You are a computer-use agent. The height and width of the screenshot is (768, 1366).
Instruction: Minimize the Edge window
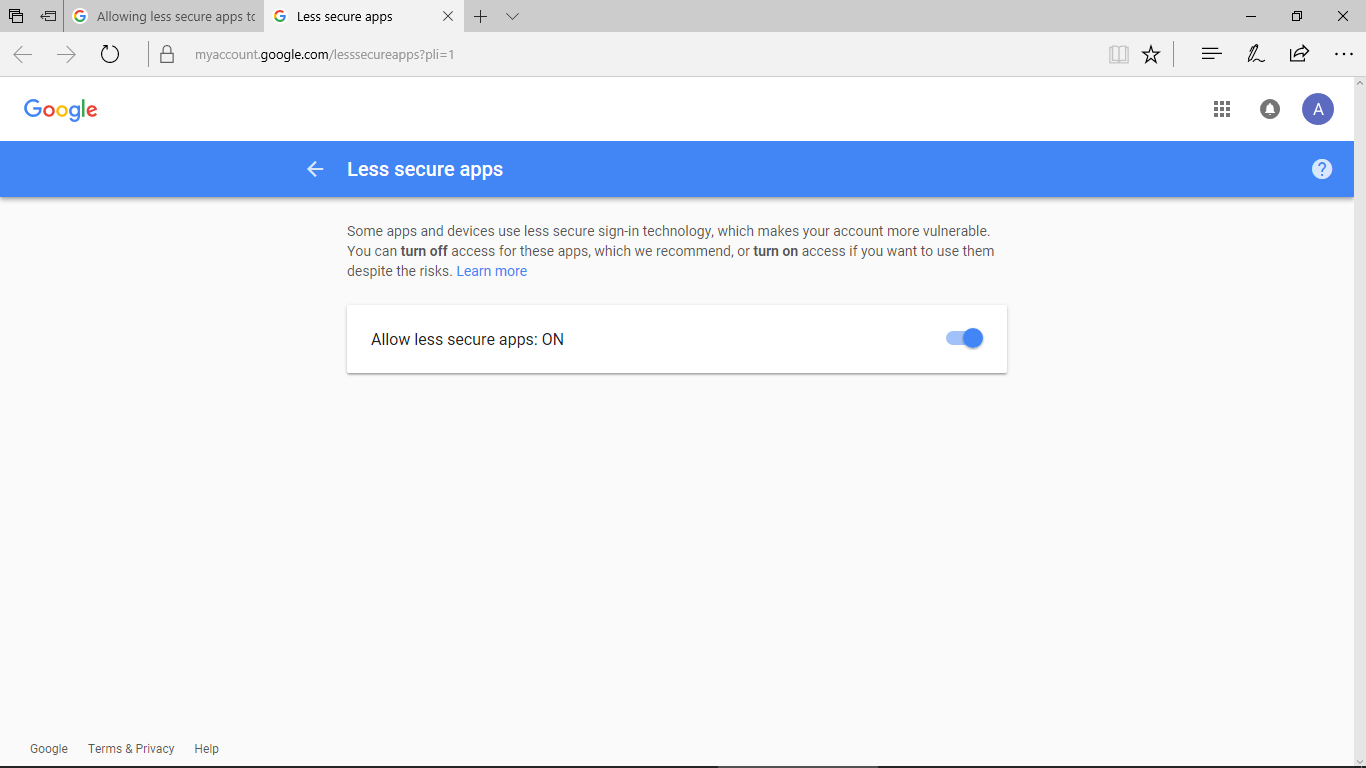point(1251,16)
